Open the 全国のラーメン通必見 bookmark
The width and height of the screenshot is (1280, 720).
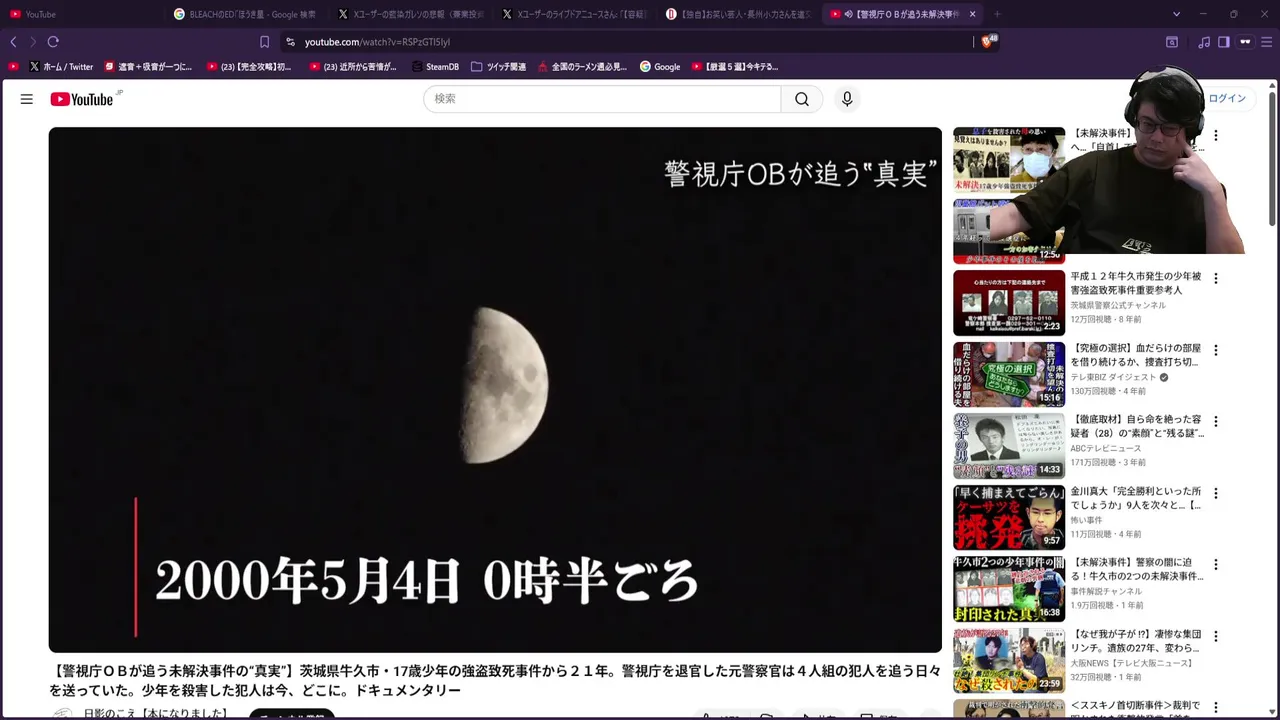[582, 67]
